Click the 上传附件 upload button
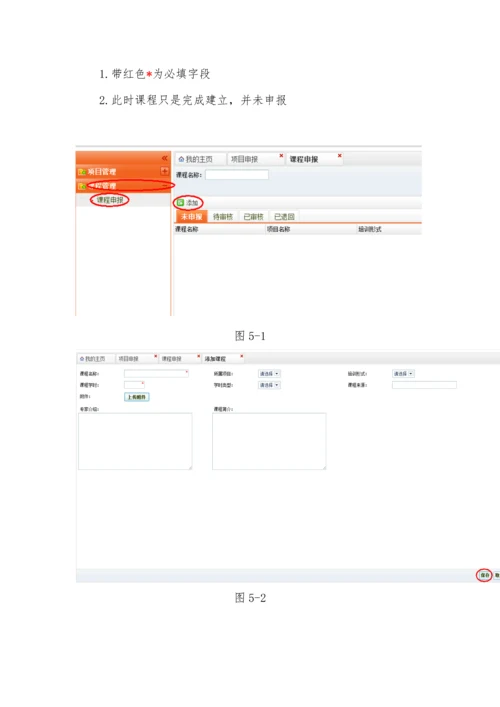Image resolution: width=500 pixels, height=707 pixels. point(137,397)
